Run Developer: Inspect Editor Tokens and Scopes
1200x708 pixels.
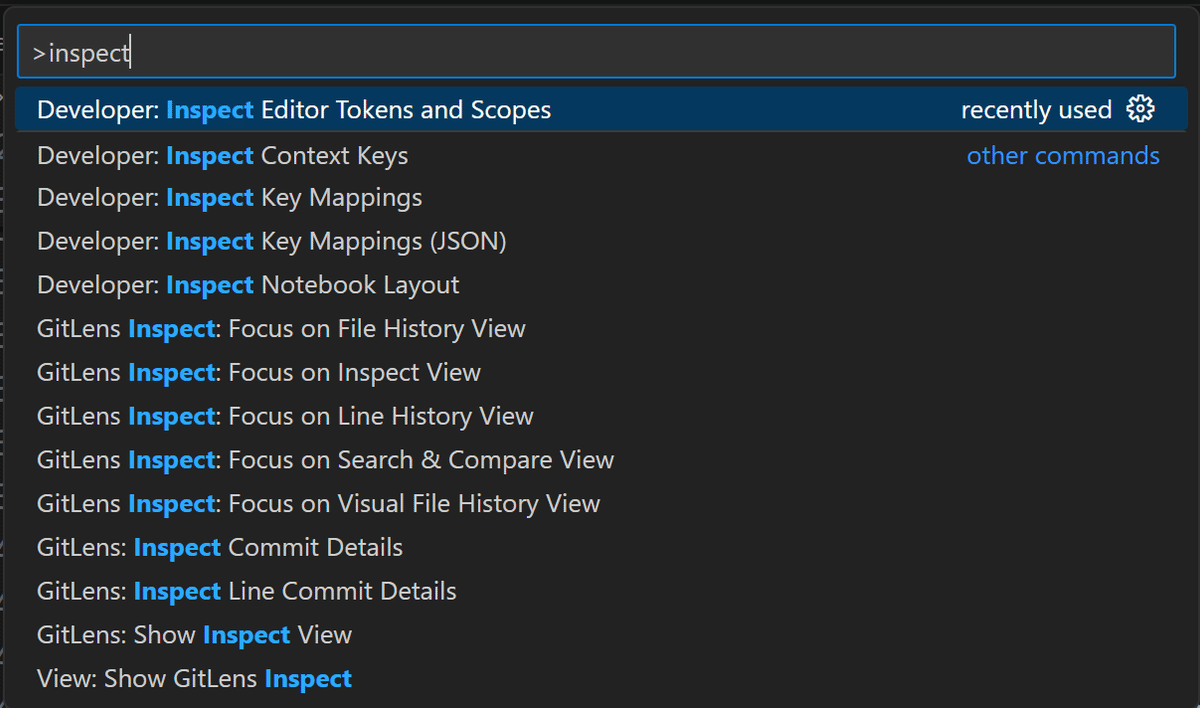[x=600, y=109]
